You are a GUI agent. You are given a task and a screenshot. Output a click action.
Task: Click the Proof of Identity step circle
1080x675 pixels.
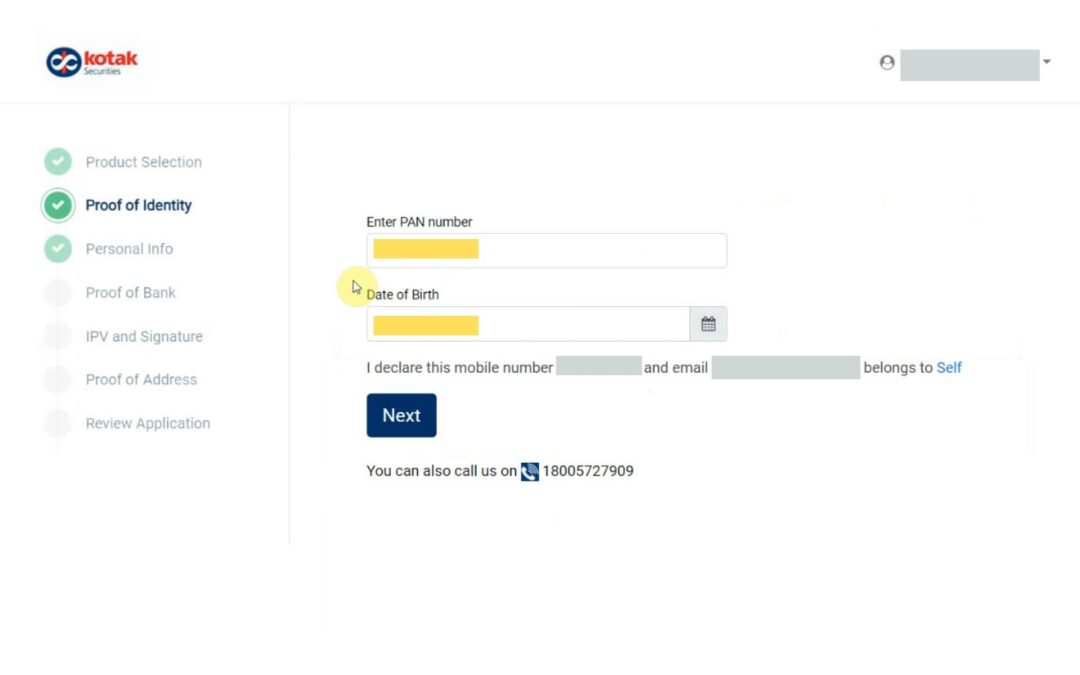click(58, 205)
